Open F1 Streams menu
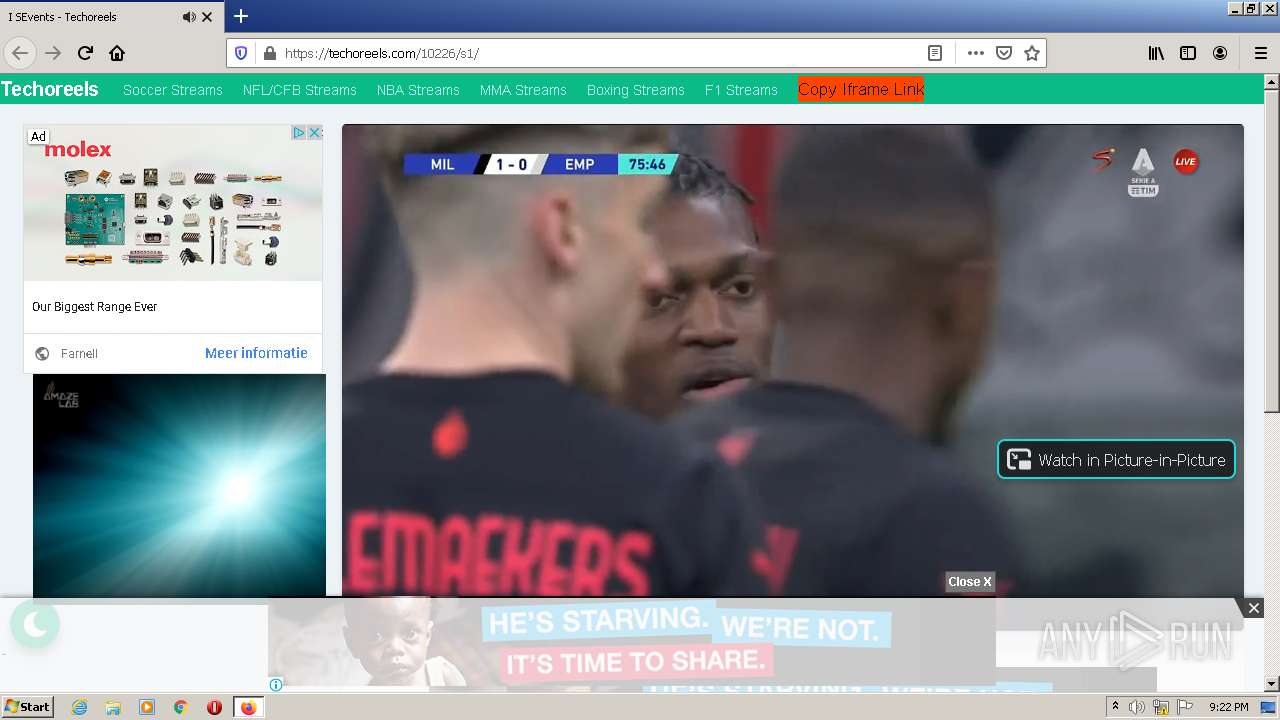The width and height of the screenshot is (1280, 720). [741, 90]
